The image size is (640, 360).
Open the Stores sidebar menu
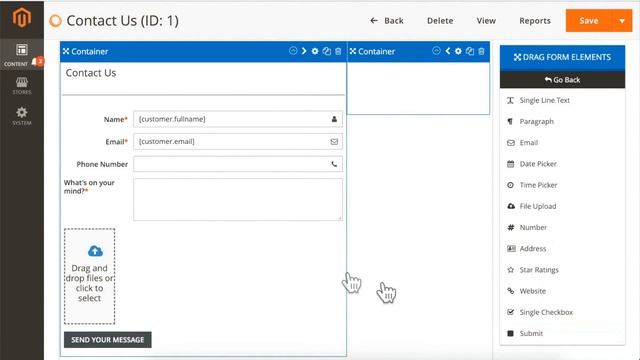[22, 86]
